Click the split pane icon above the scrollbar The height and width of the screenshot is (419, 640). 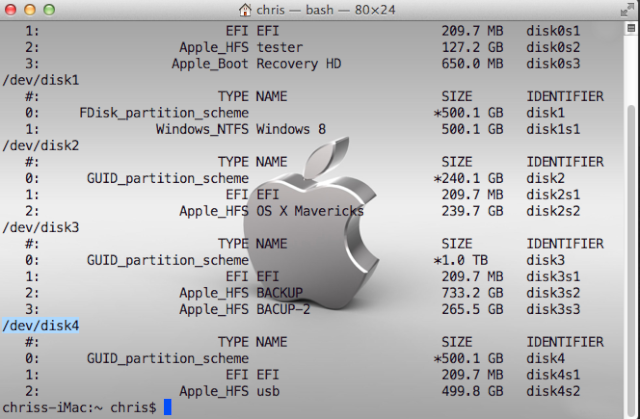pos(631,28)
